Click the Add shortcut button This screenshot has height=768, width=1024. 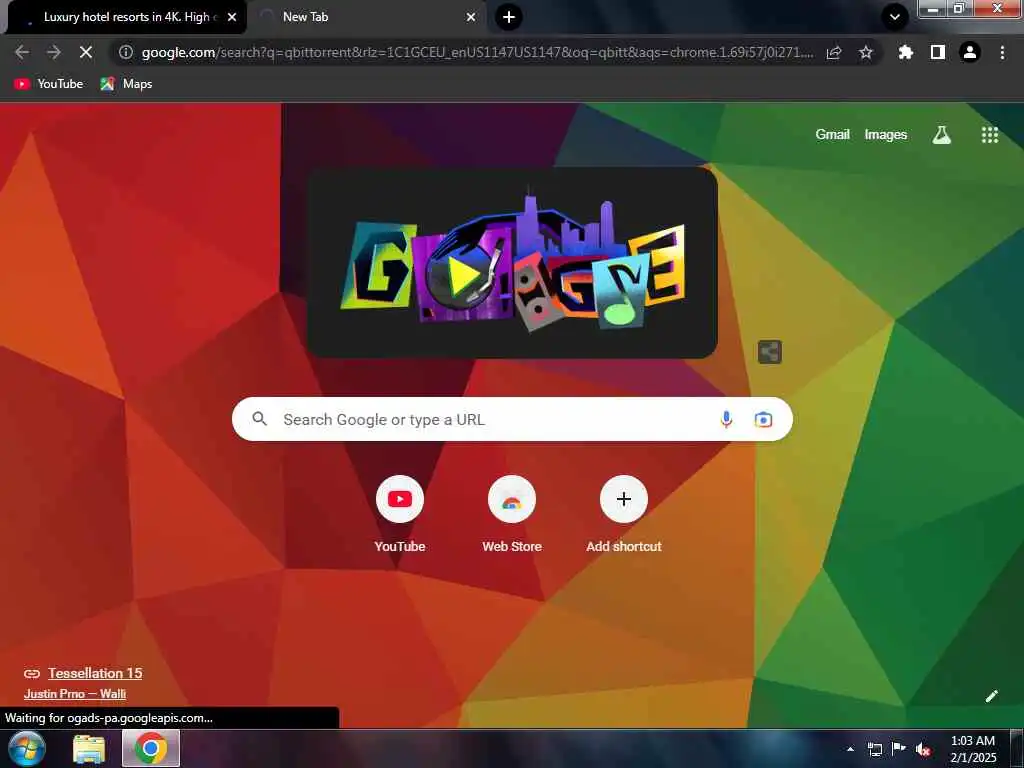(x=624, y=515)
